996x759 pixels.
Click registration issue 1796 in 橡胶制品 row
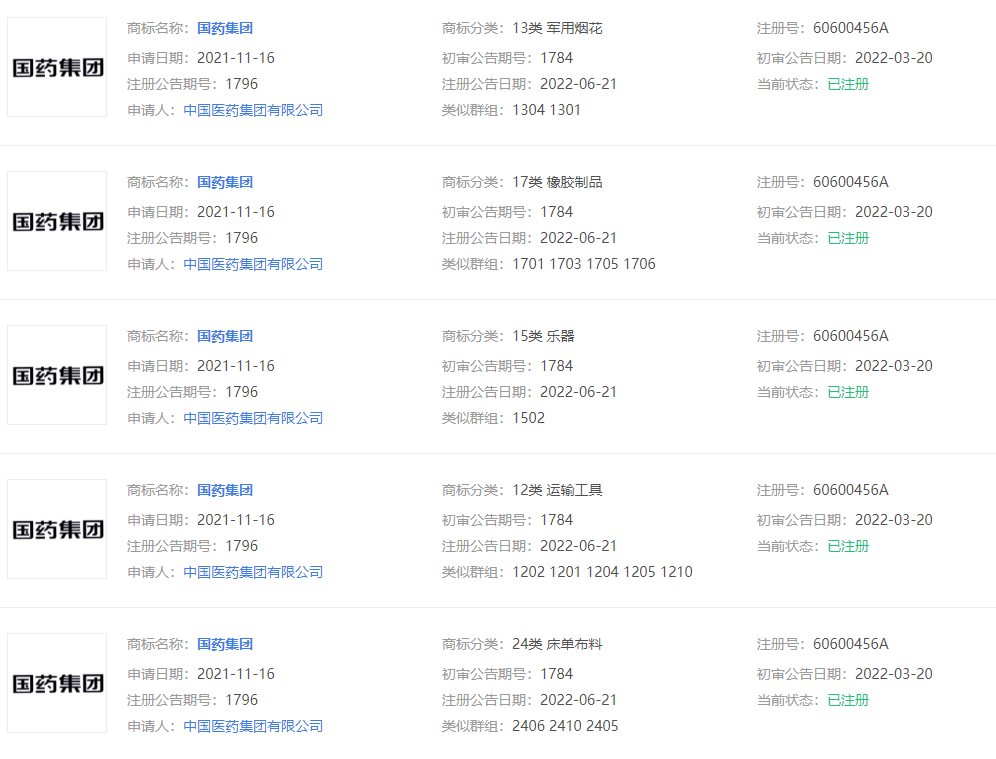click(x=241, y=239)
